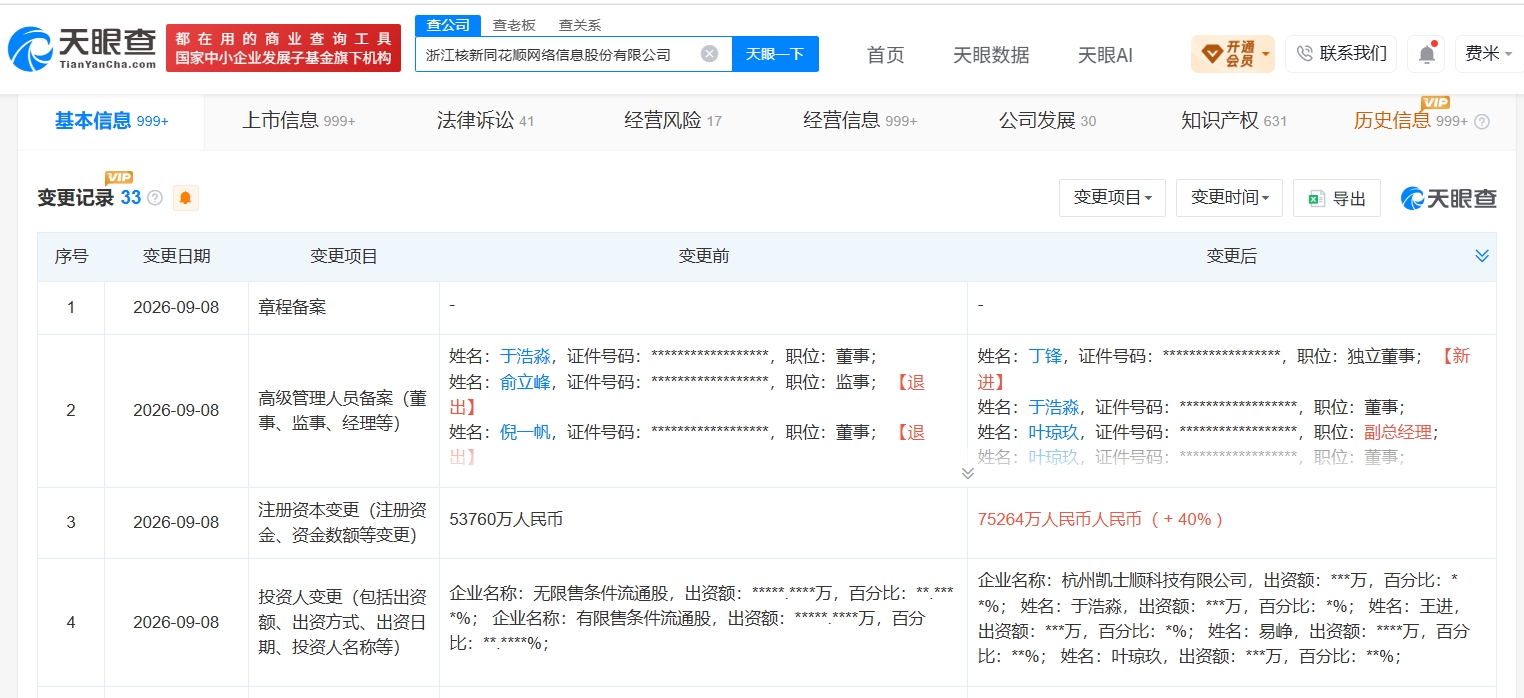
Task: Select the 知识产权 tab
Action: (x=1234, y=121)
